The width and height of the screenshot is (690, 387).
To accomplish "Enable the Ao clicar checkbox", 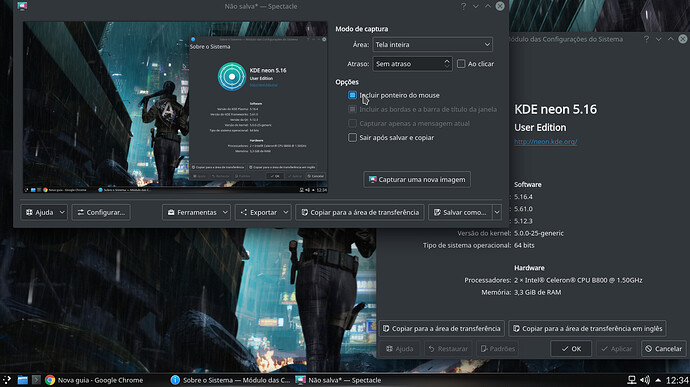I will click(461, 64).
